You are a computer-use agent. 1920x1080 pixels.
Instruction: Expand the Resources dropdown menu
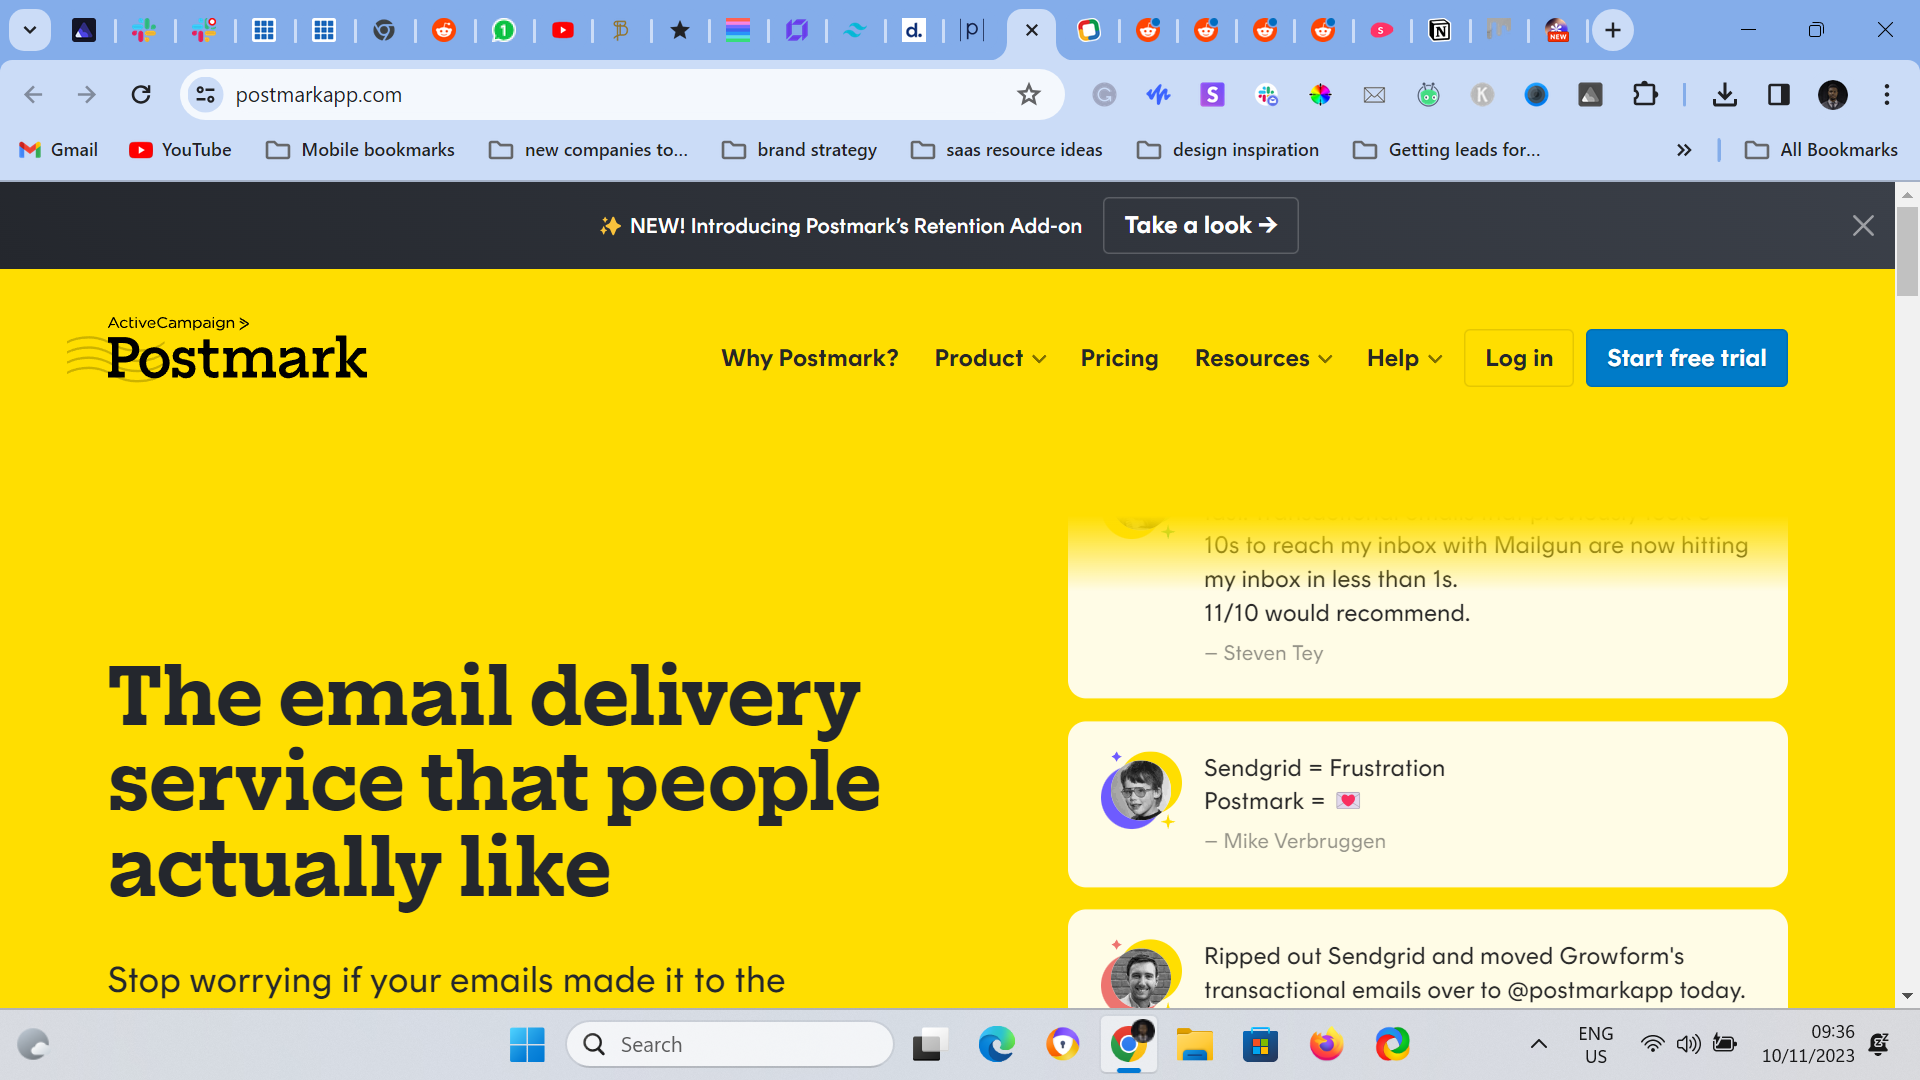[1263, 358]
